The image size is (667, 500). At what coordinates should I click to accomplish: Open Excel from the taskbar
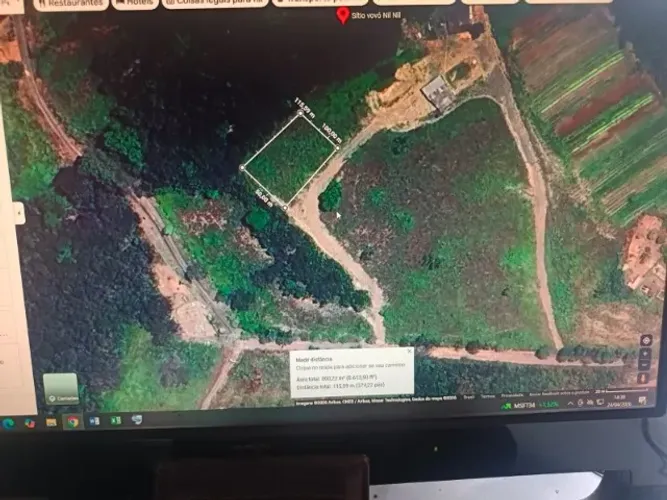[115, 420]
